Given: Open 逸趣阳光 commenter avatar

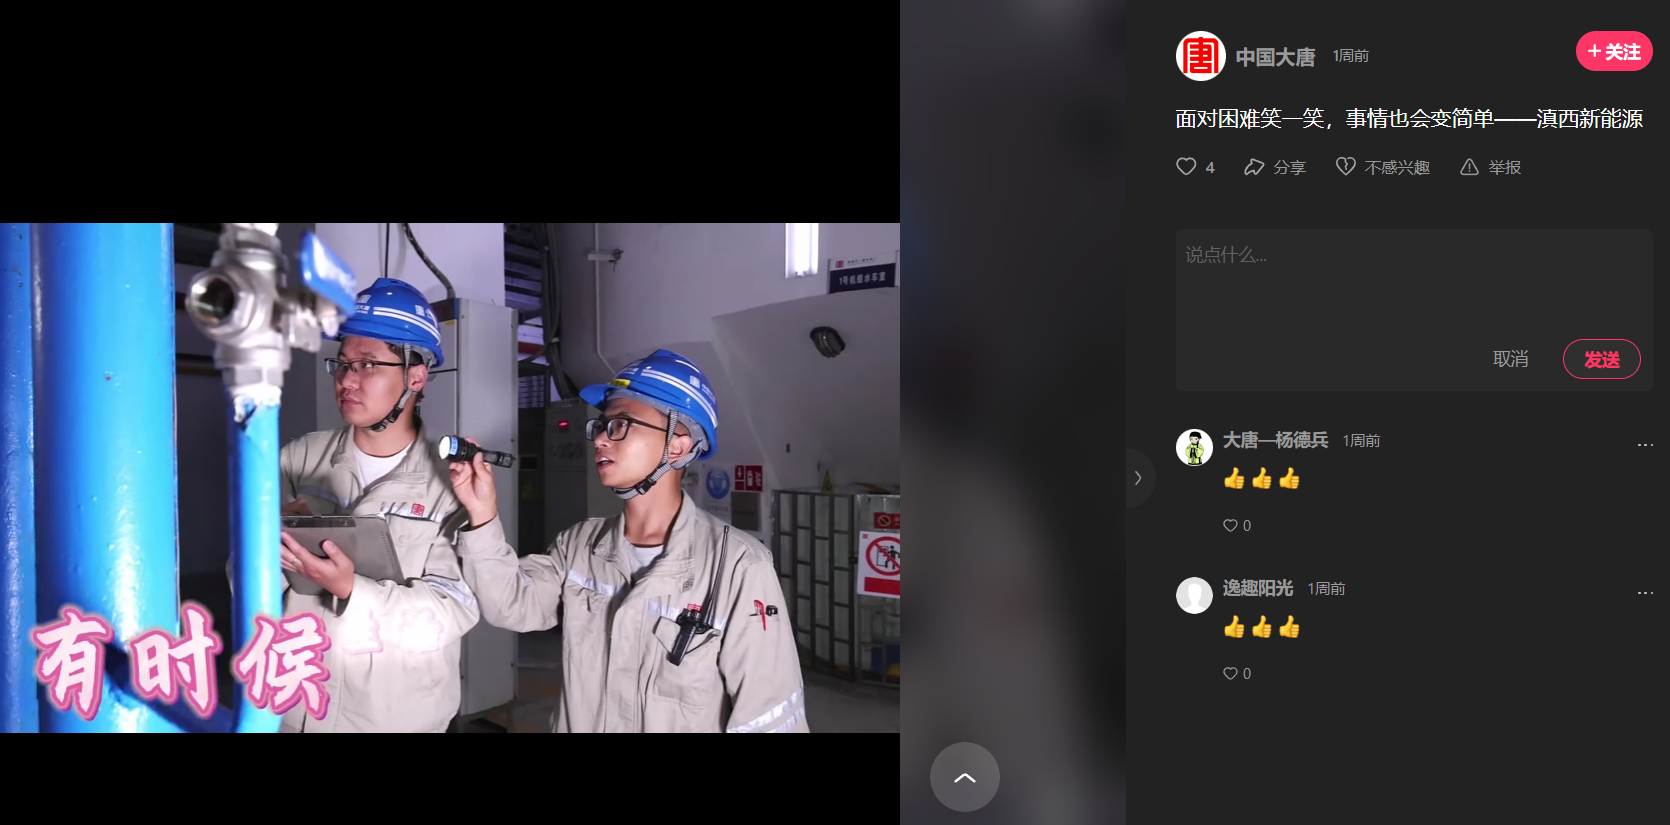Looking at the screenshot, I should tap(1194, 595).
